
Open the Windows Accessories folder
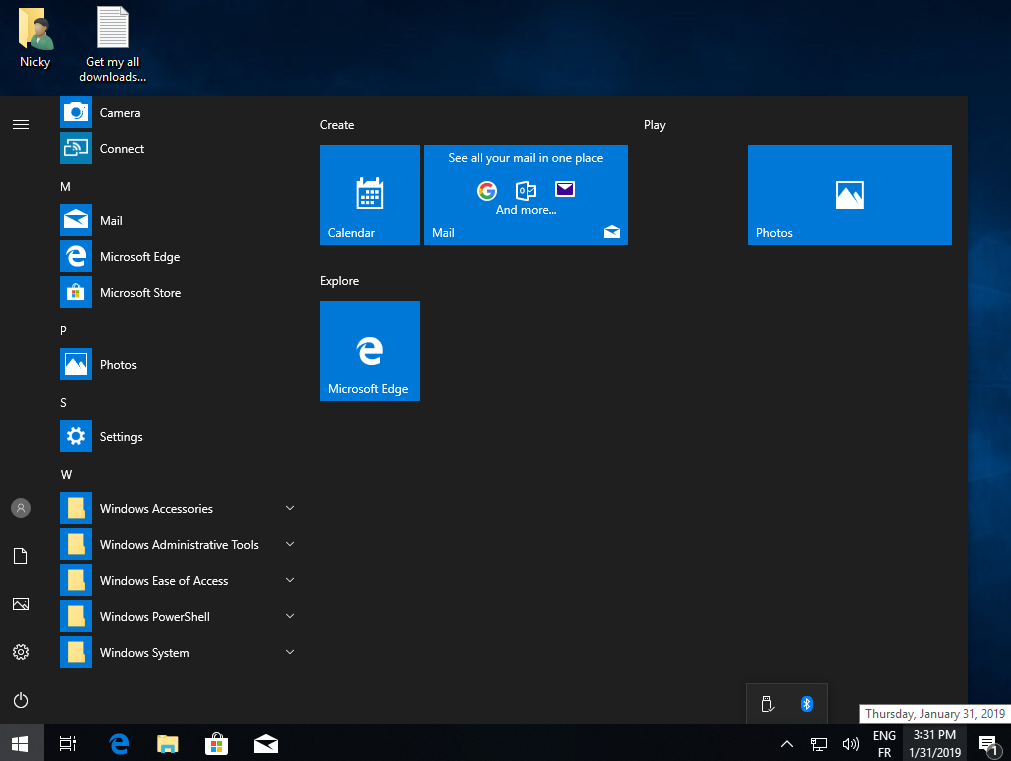179,509
